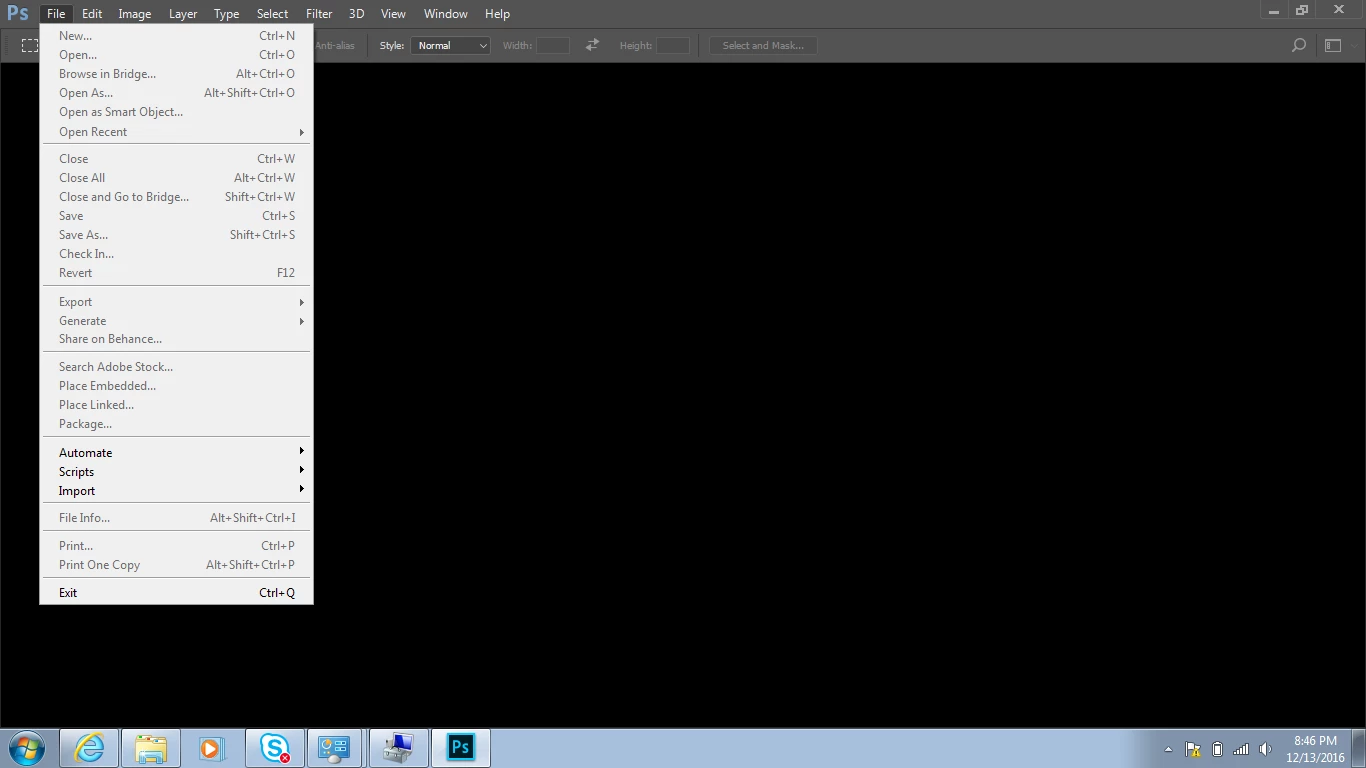
Task: Swap width and height values icon
Action: click(x=592, y=45)
